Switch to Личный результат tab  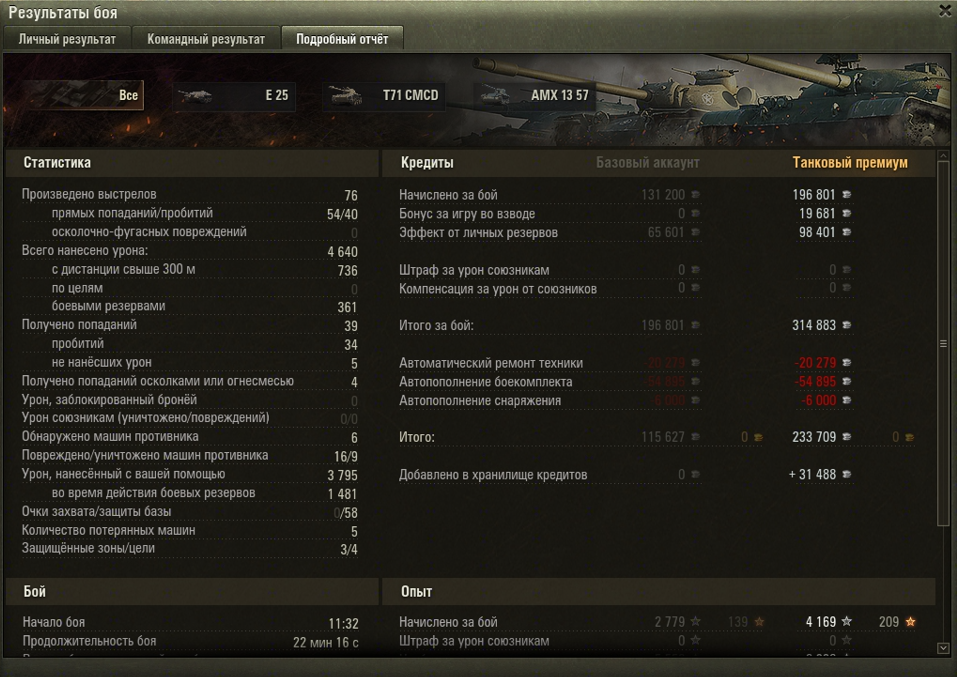point(67,39)
